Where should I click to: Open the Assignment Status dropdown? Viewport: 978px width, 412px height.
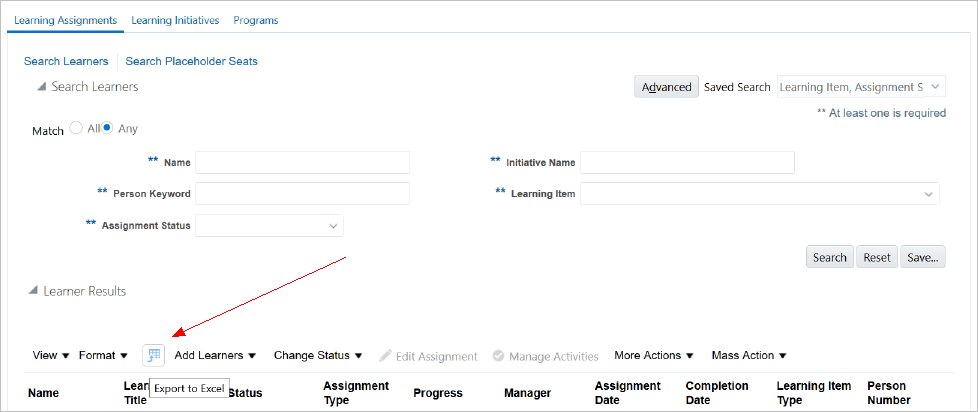333,226
